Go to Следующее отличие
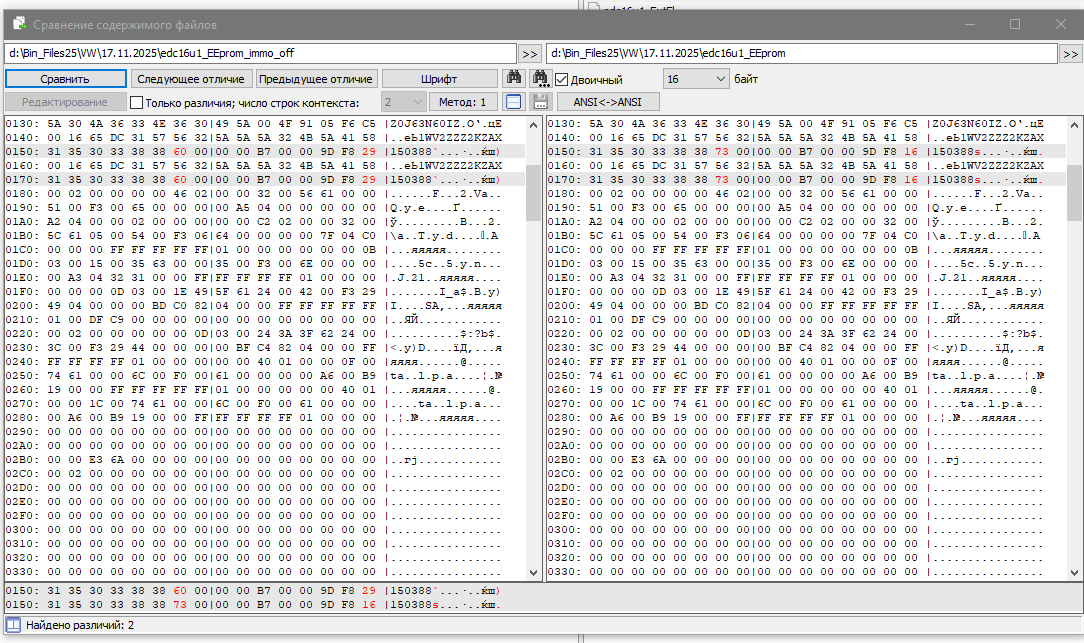This screenshot has height=643, width=1084. 191,79
